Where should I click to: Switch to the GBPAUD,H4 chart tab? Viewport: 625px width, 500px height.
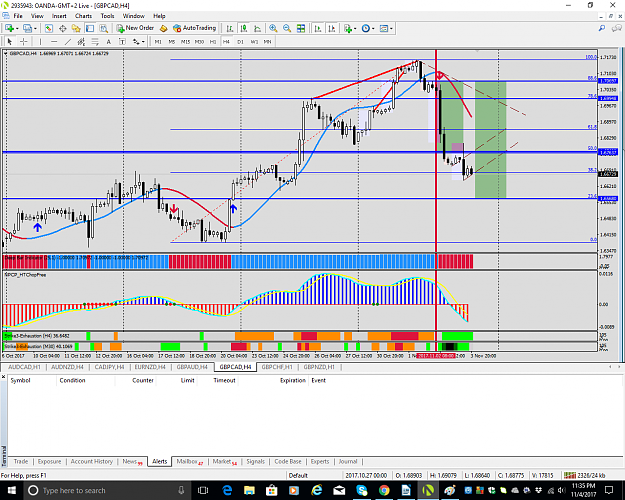[192, 367]
